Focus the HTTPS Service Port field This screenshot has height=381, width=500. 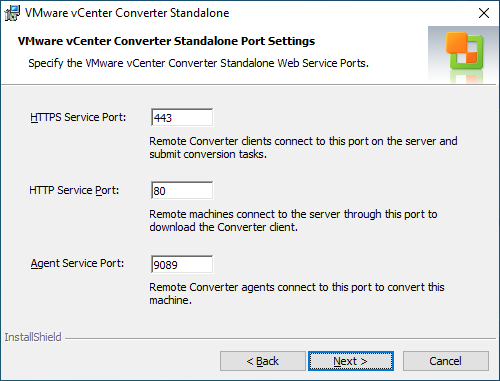pos(182,117)
